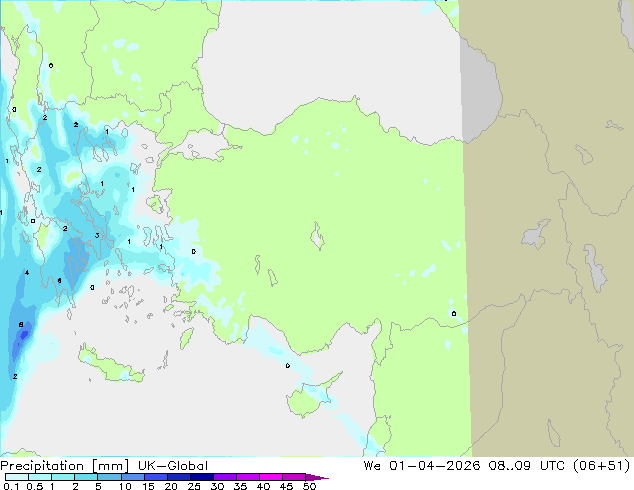Click the 'We 01-04-2026' date text

coord(422,466)
